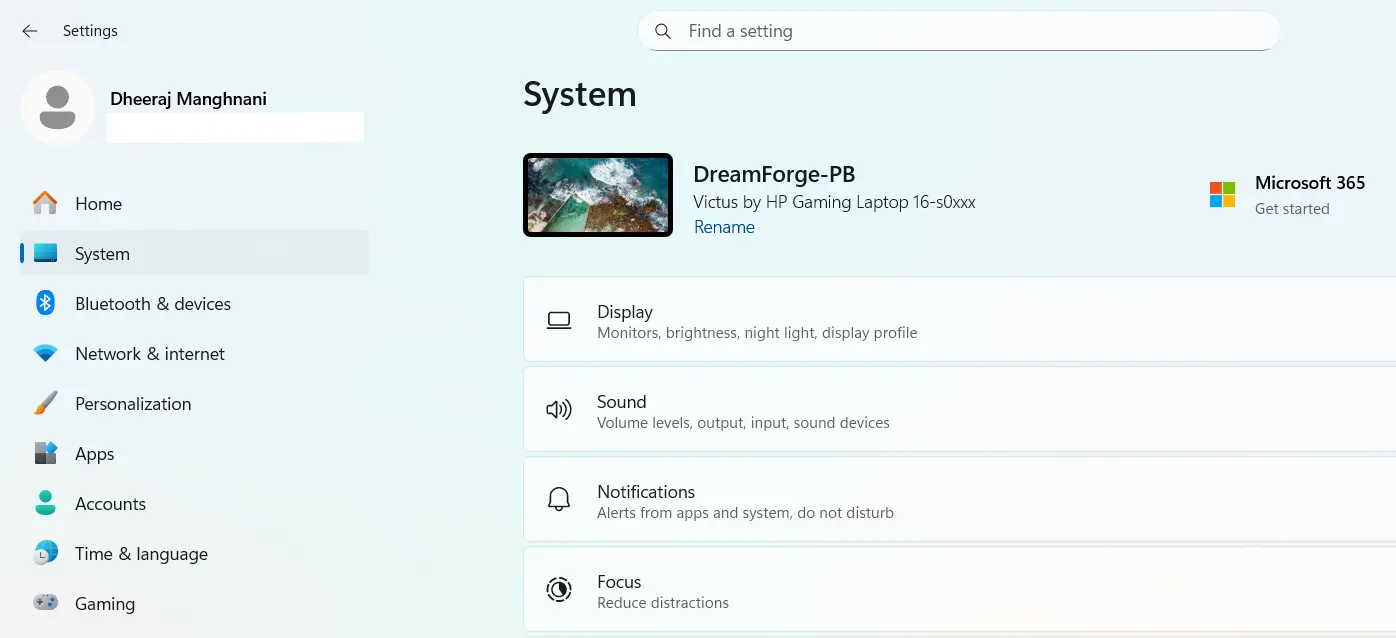Select the System sidebar icon

[x=44, y=253]
